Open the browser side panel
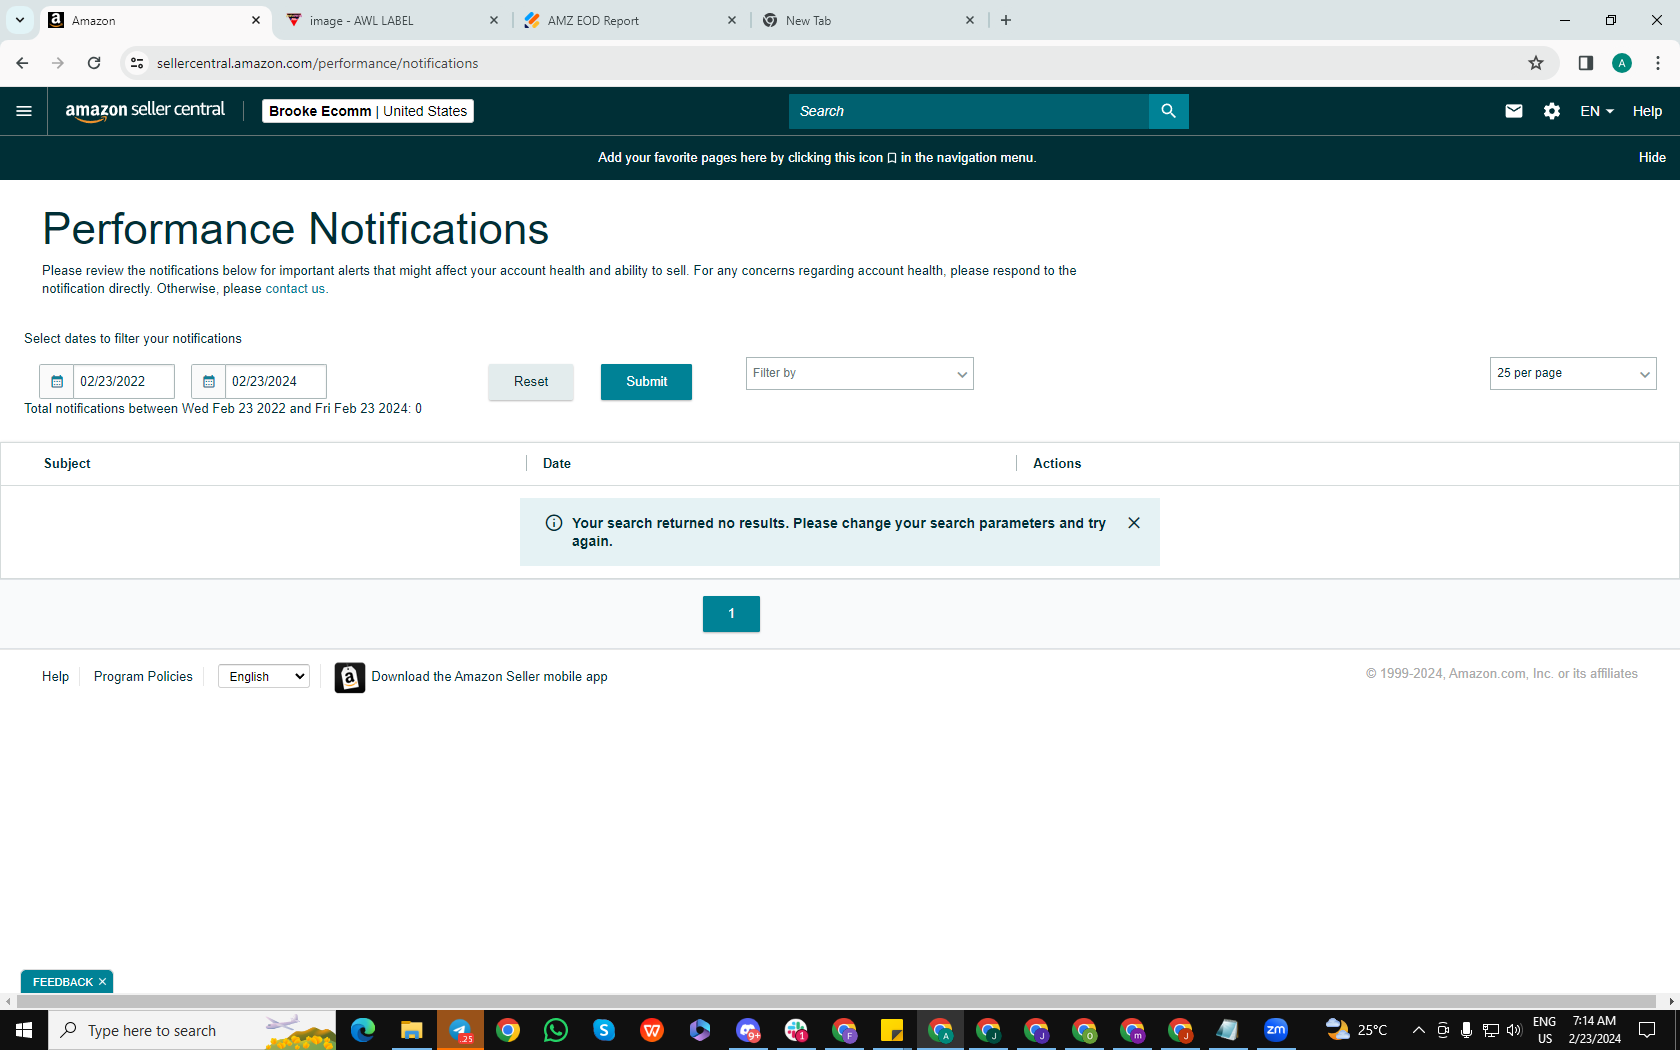Viewport: 1680px width, 1050px height. click(1585, 63)
